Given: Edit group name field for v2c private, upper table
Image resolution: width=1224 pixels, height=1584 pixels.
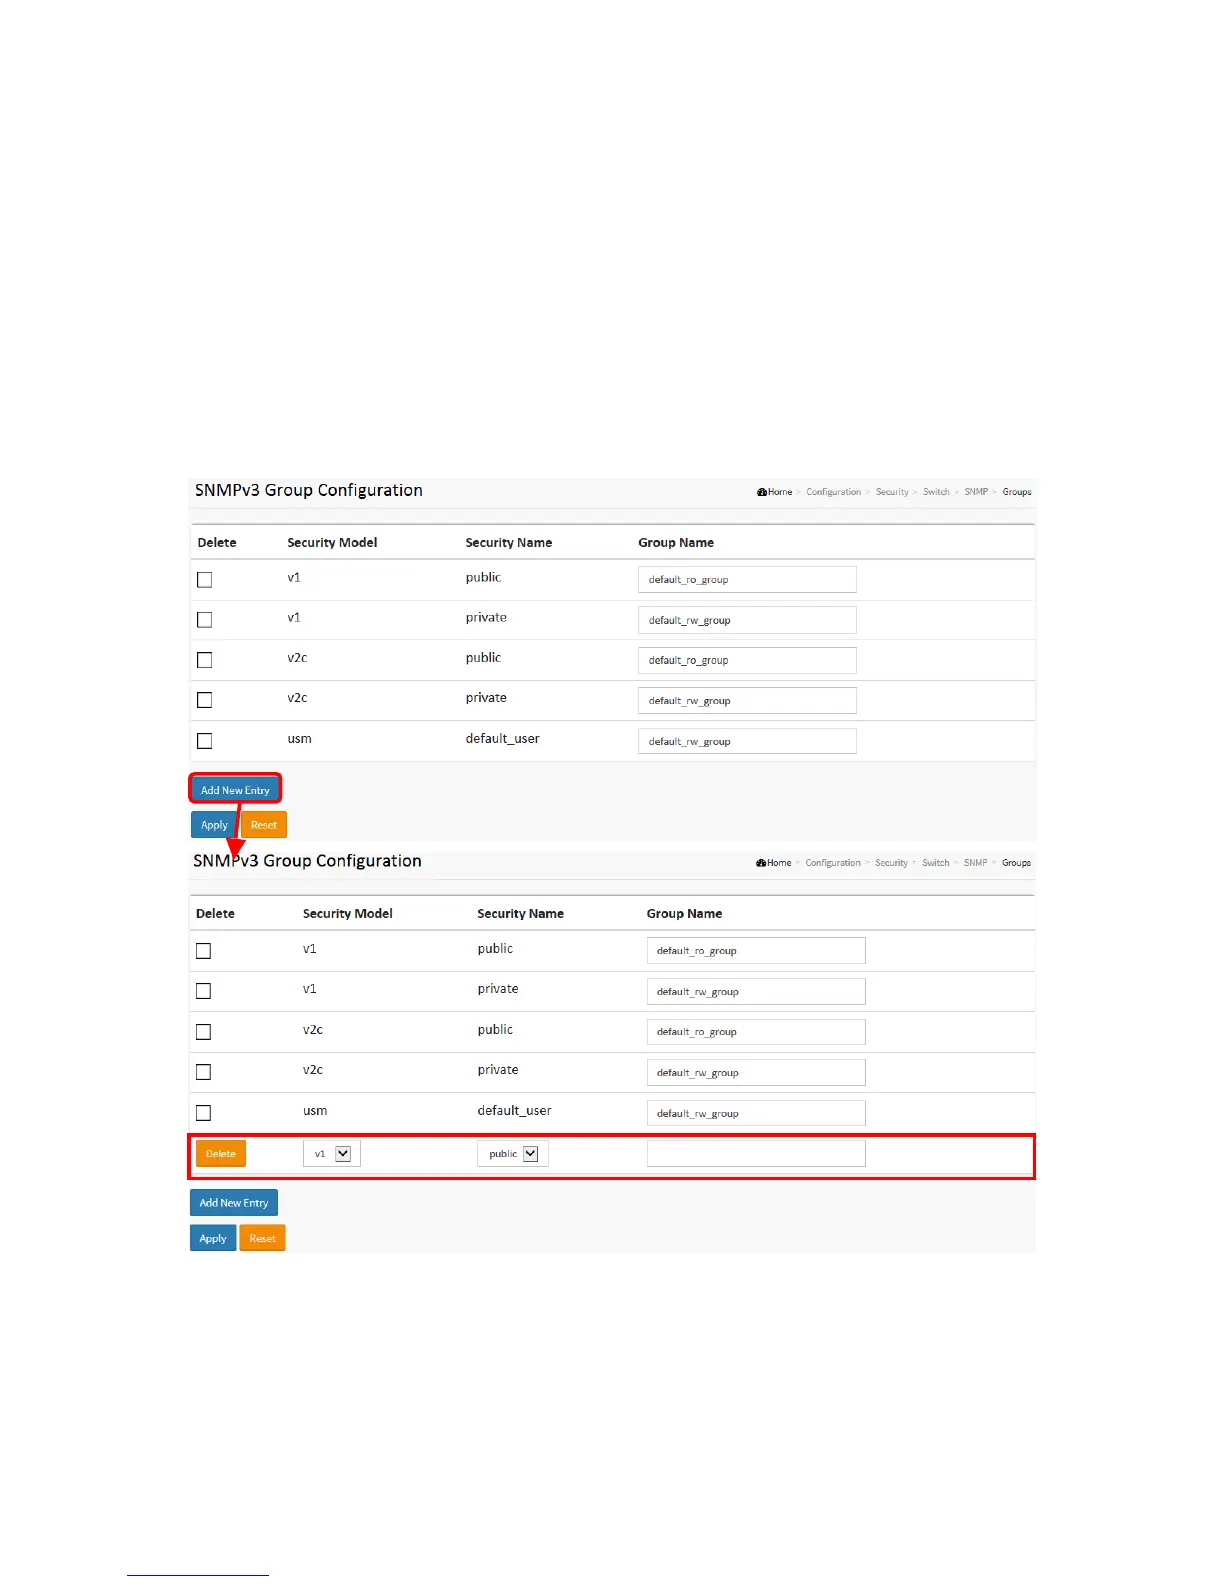Looking at the screenshot, I should click(x=747, y=700).
